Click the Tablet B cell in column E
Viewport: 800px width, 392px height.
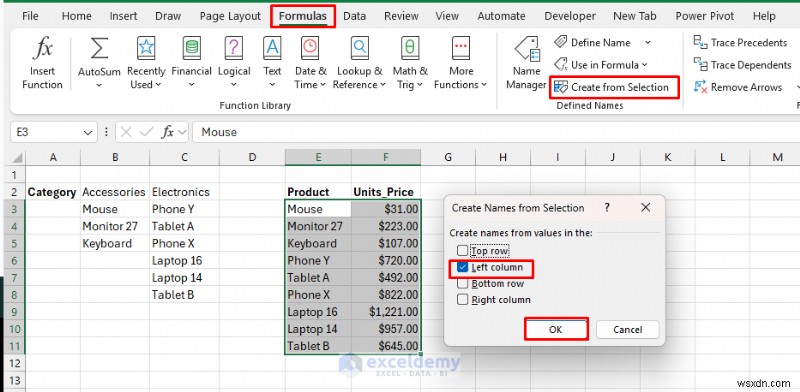318,346
